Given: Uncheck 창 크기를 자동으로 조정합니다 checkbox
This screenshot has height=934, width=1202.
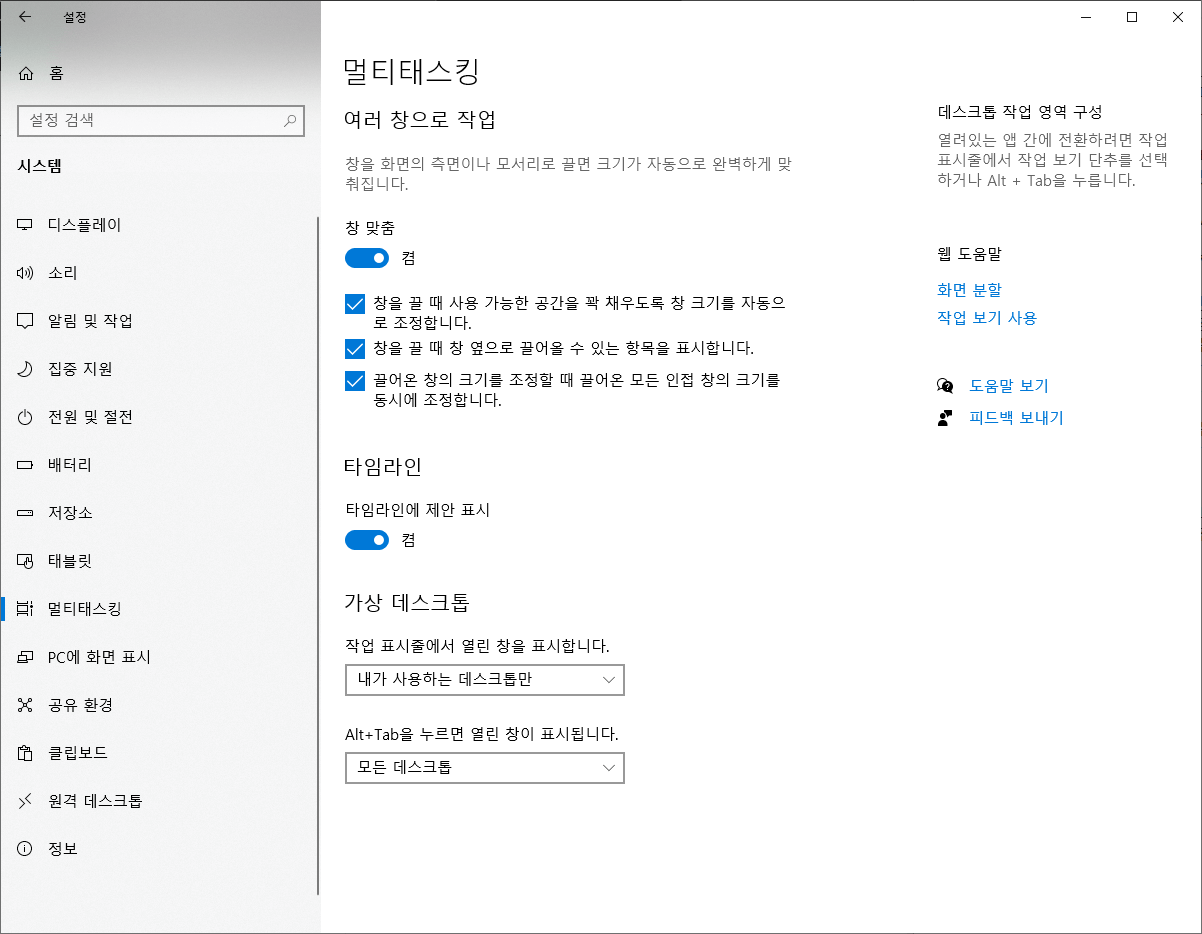Looking at the screenshot, I should click(354, 304).
